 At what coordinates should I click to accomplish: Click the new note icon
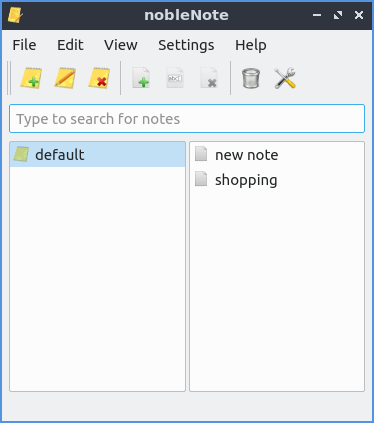click(141, 78)
